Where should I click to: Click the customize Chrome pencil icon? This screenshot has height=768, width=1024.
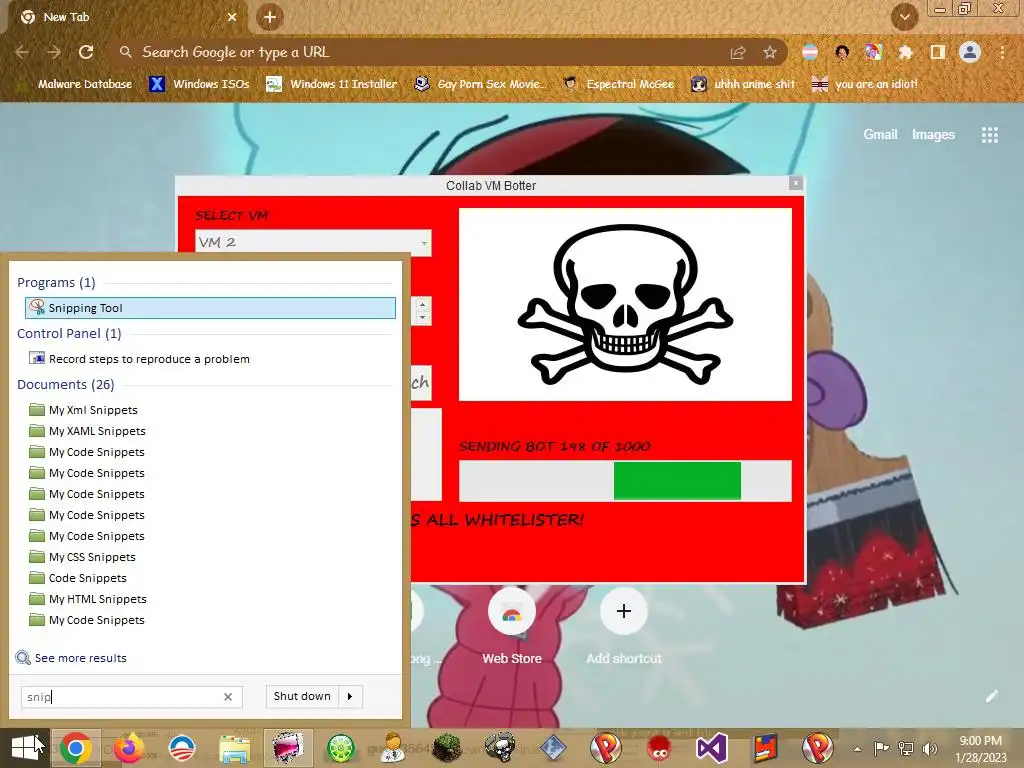click(x=991, y=696)
